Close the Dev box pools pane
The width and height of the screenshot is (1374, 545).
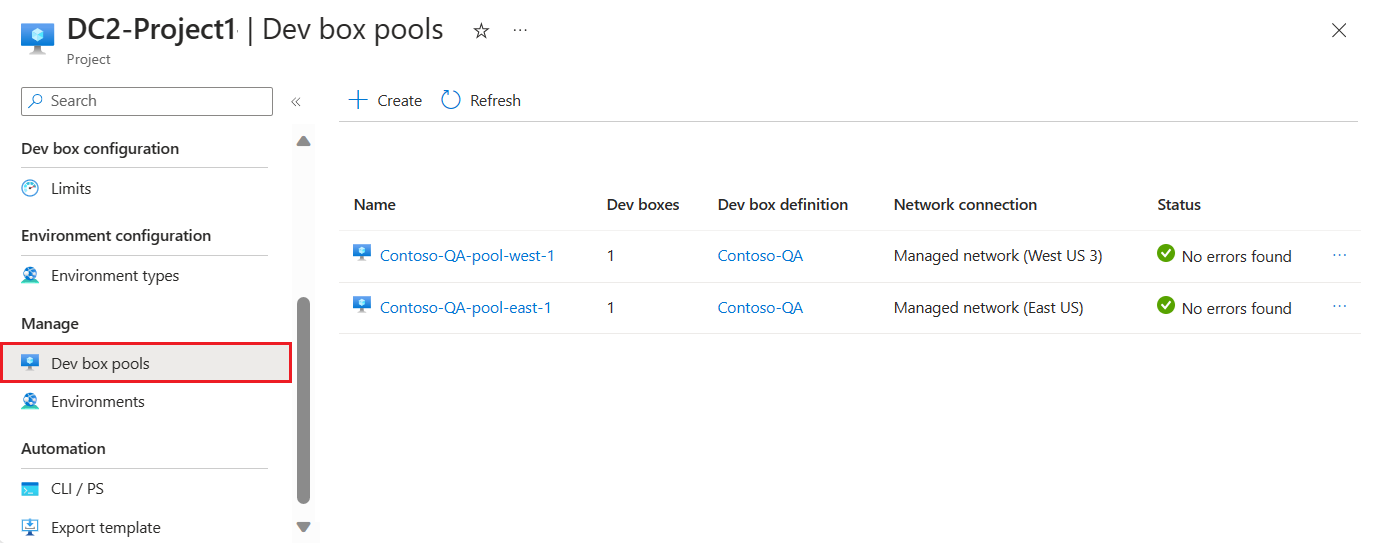coord(1339,30)
